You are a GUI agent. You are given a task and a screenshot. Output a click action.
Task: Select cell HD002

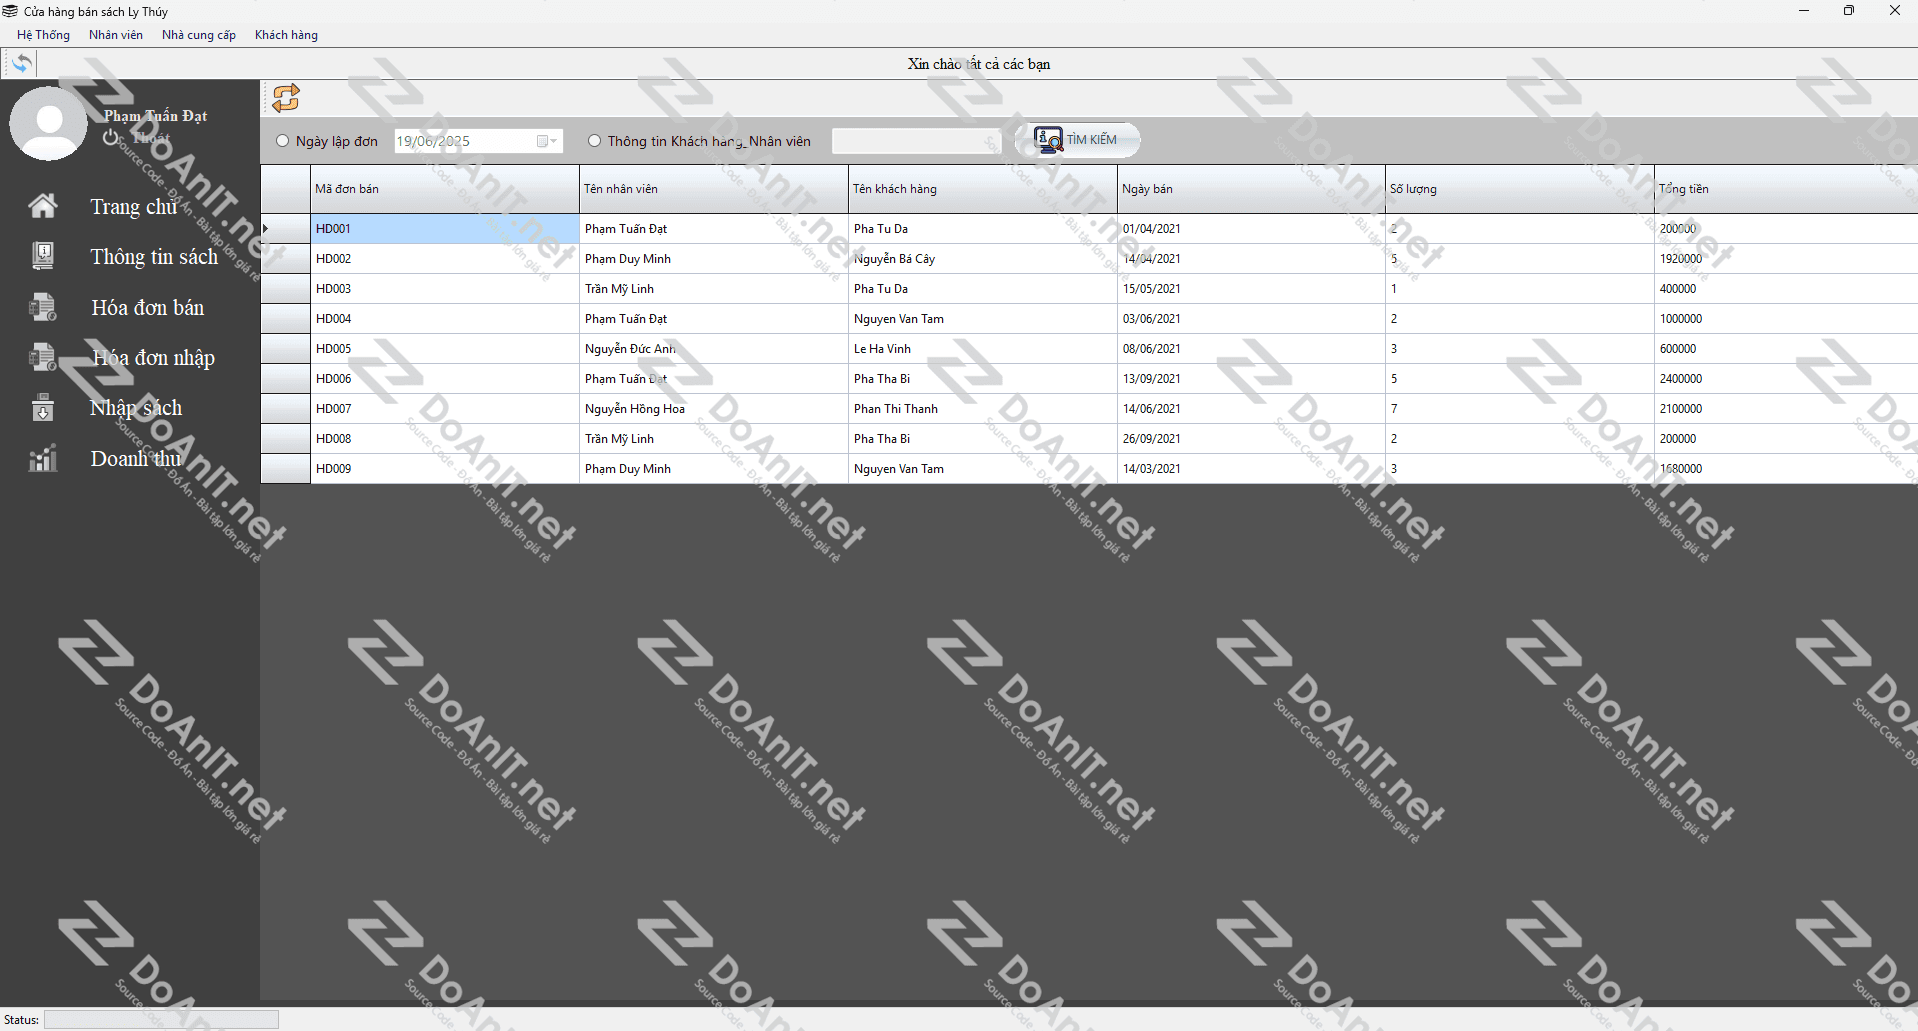point(445,259)
